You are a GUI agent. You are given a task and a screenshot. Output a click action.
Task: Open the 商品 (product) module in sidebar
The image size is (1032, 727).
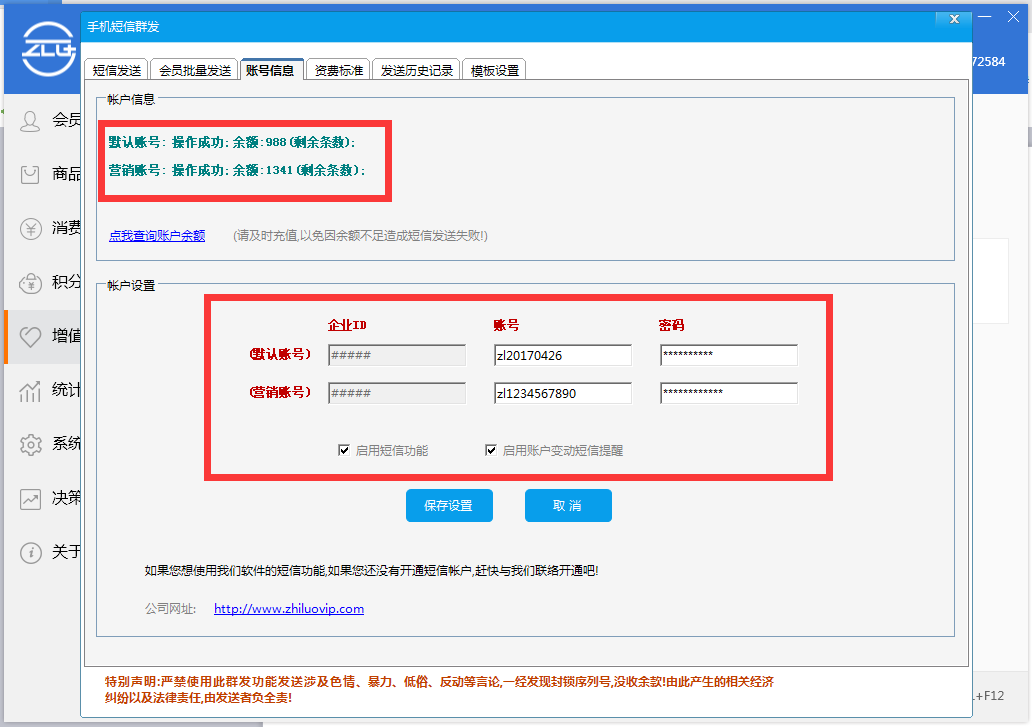[30, 175]
